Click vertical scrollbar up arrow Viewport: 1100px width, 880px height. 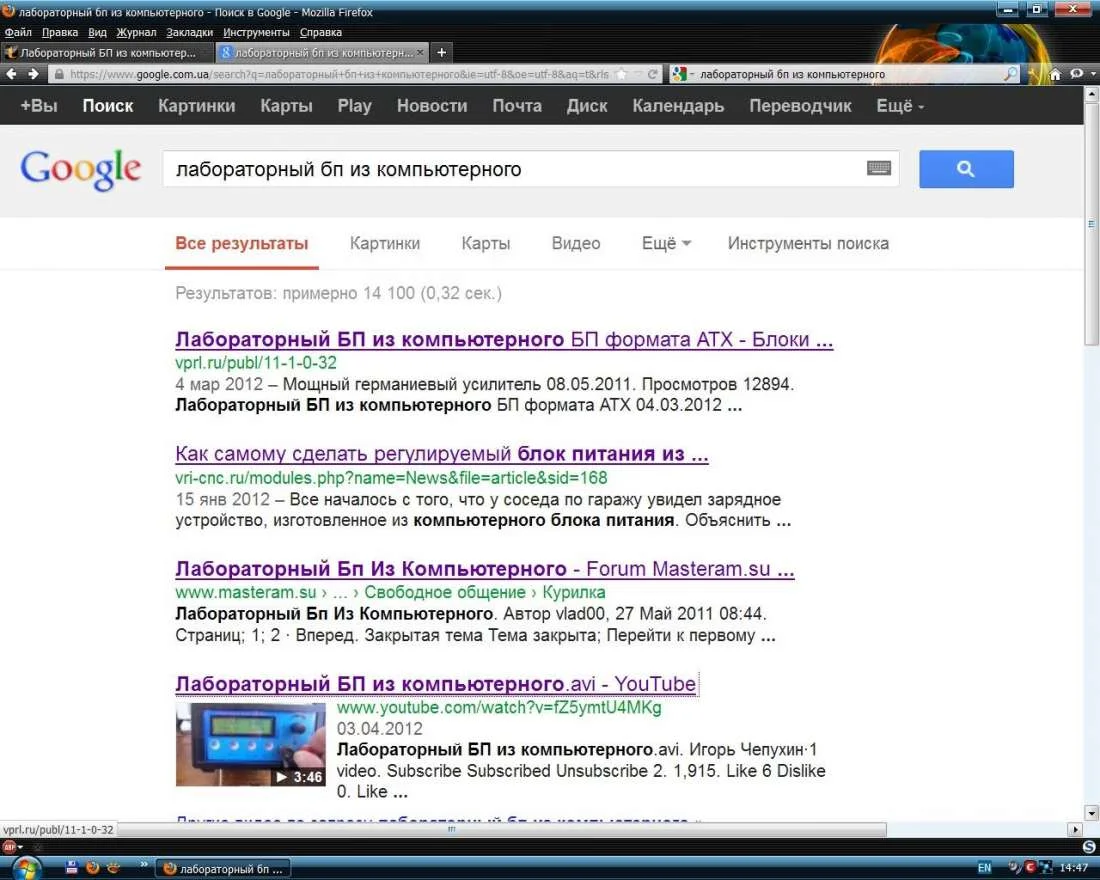[1092, 93]
